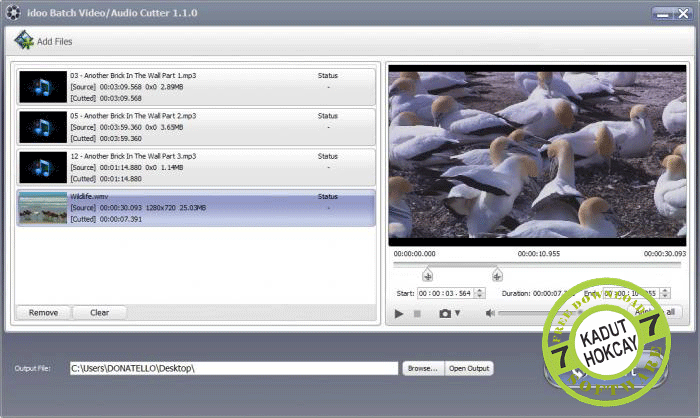Mute the audio via the speaker icon

tap(490, 314)
